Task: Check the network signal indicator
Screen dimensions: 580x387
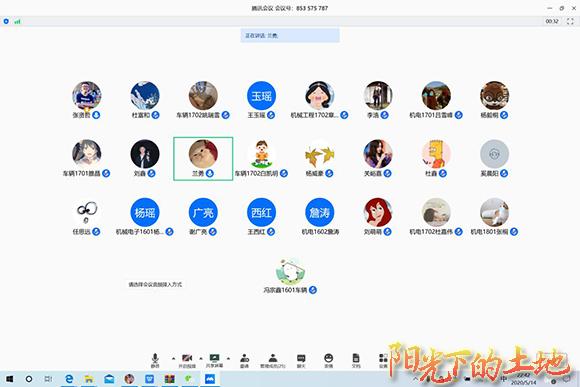Action: click(x=17, y=21)
